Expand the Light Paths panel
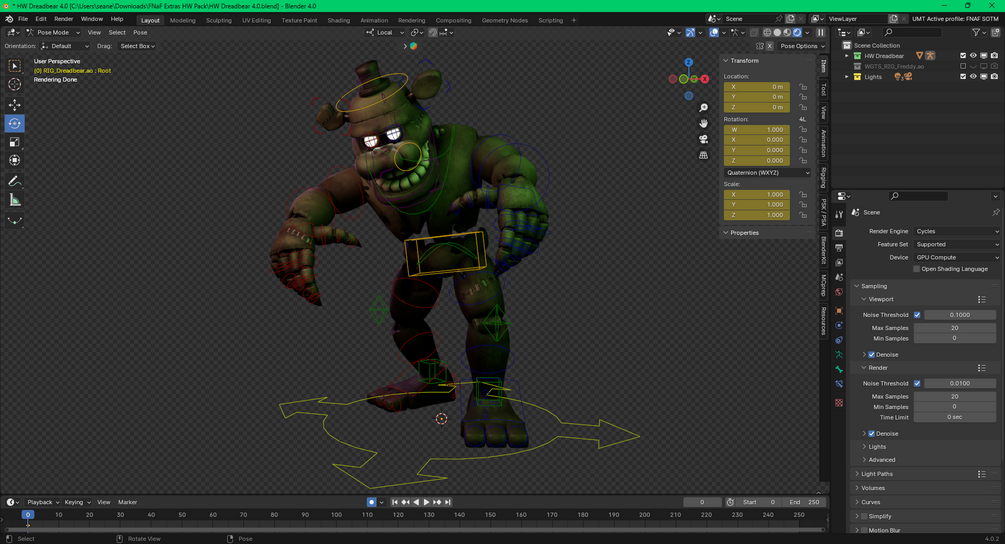 point(877,474)
